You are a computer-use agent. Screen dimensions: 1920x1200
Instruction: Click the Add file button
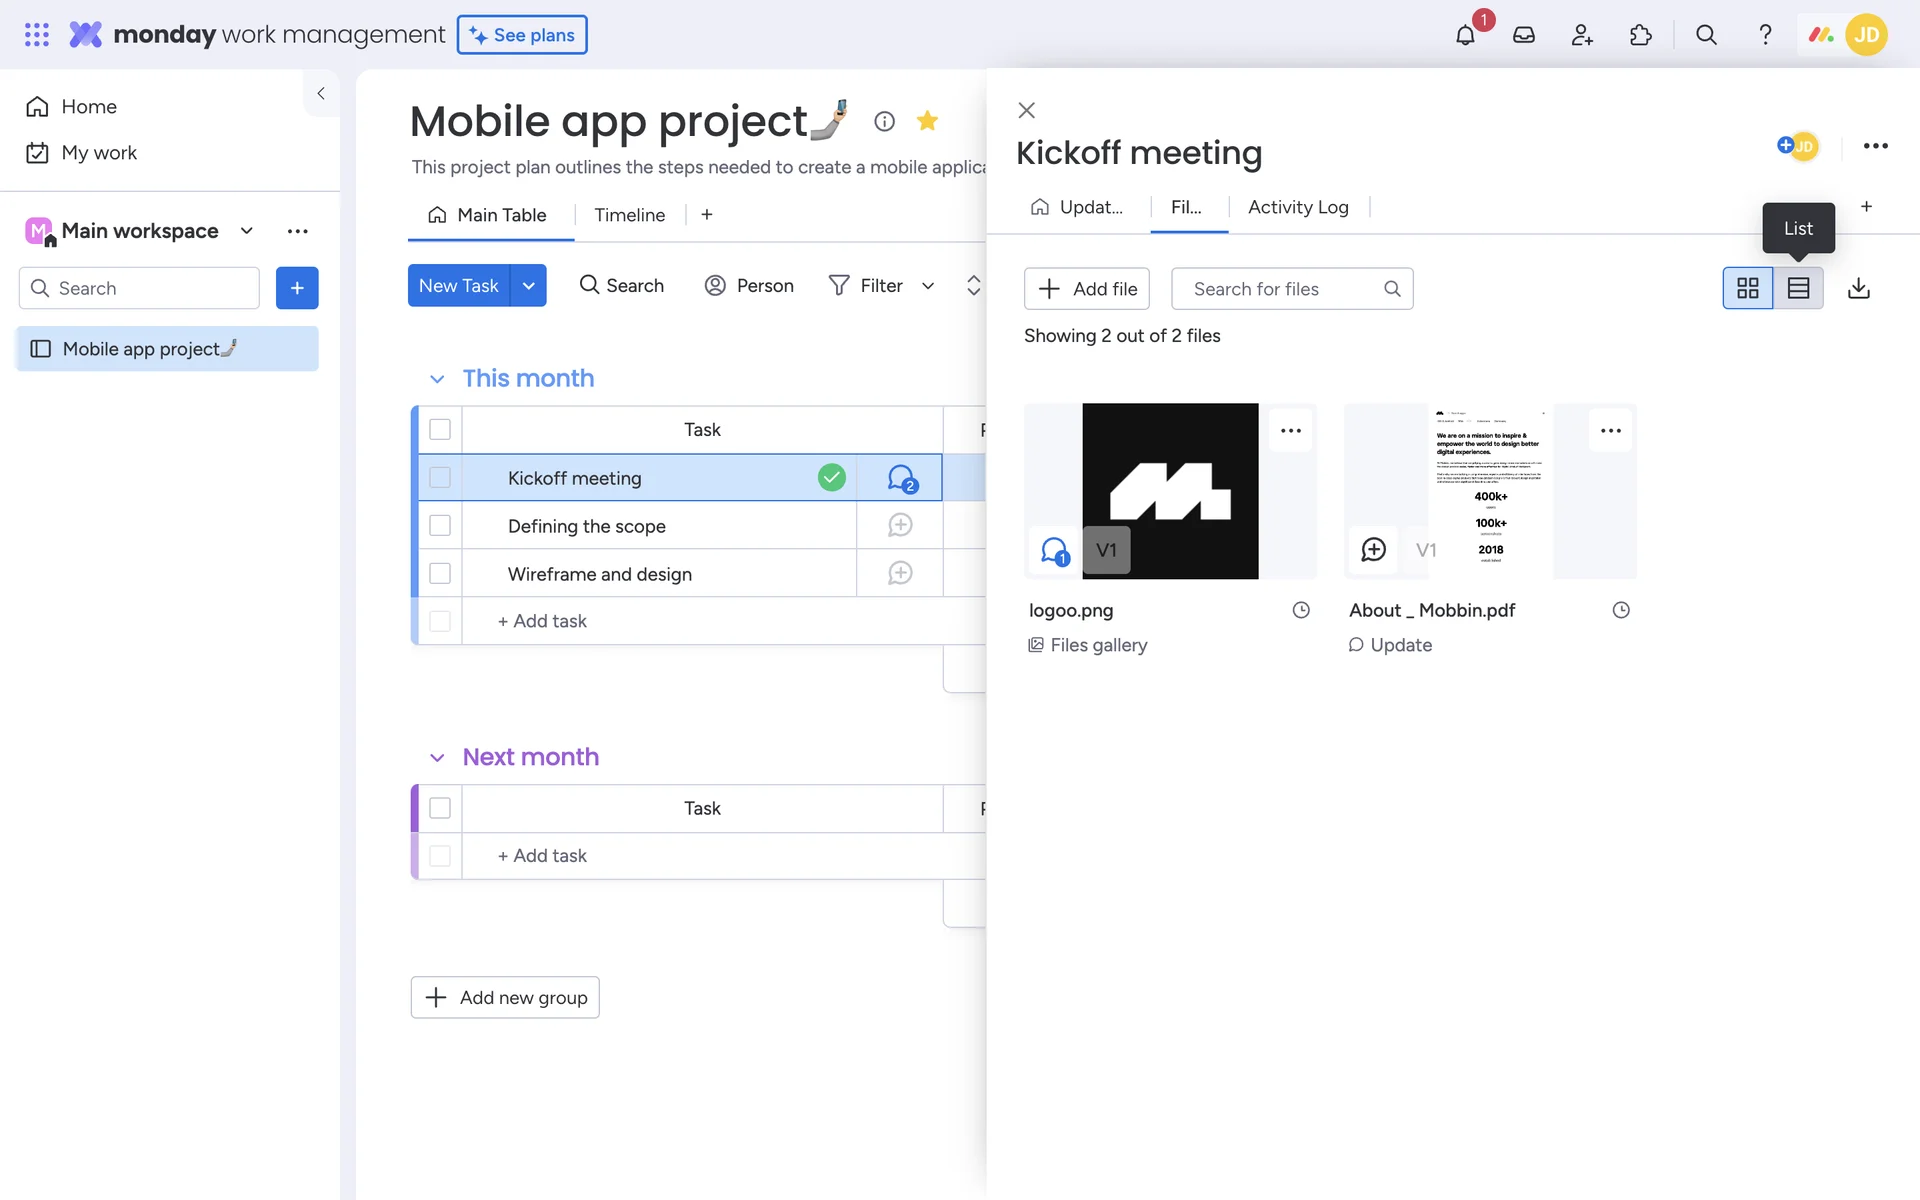click(1087, 289)
